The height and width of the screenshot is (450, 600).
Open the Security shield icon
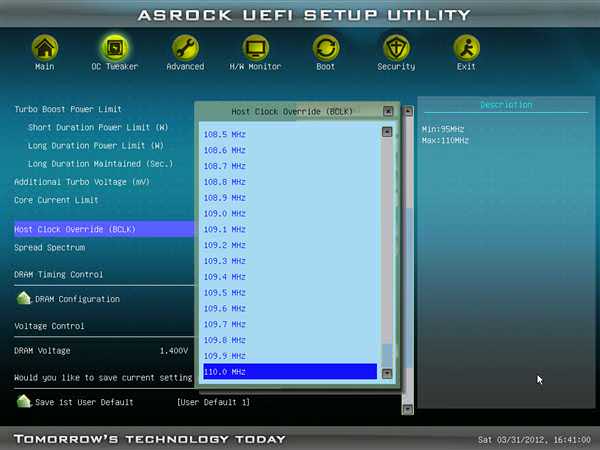396,48
